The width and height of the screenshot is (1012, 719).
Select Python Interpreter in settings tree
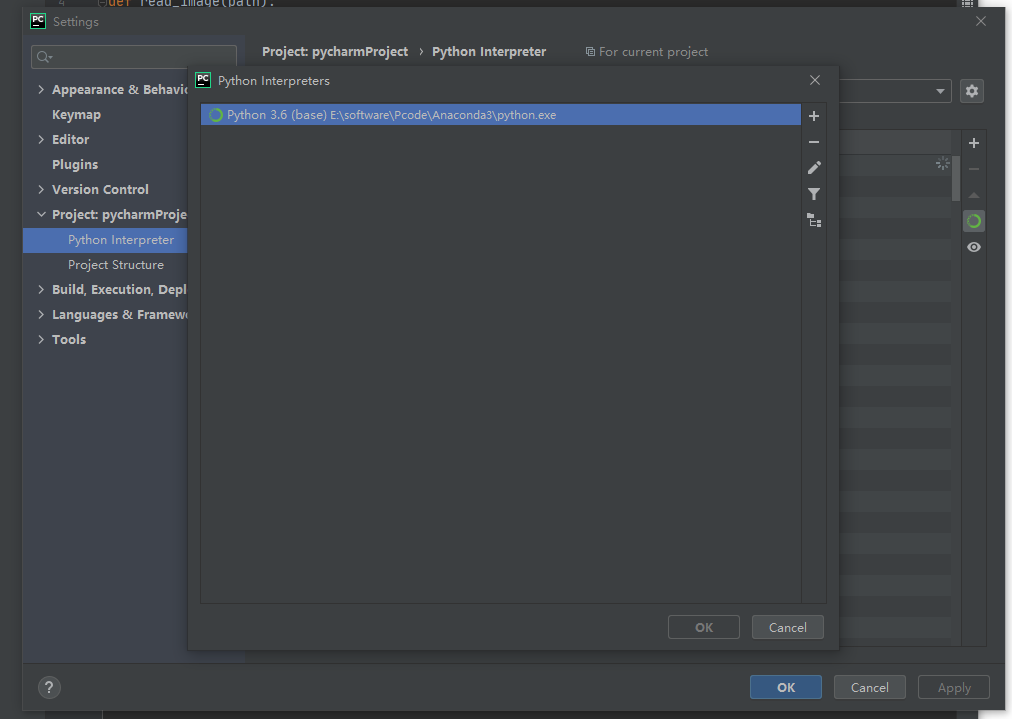click(x=105, y=240)
